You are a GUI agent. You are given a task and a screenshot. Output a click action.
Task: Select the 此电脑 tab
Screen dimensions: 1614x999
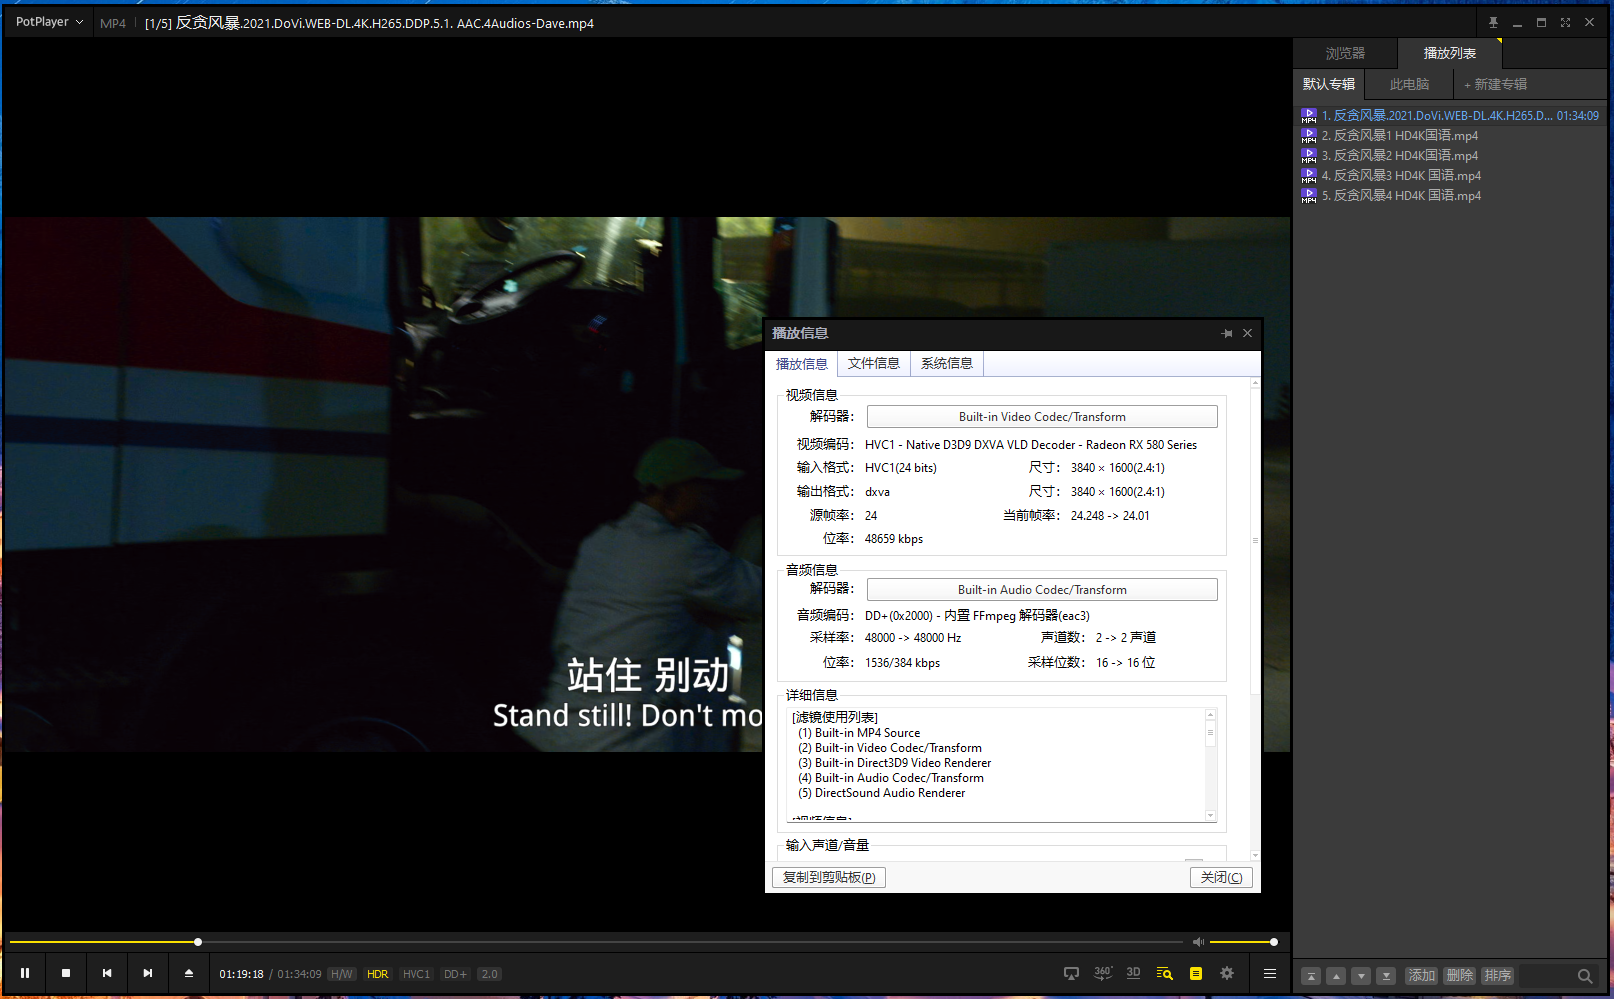click(1409, 84)
